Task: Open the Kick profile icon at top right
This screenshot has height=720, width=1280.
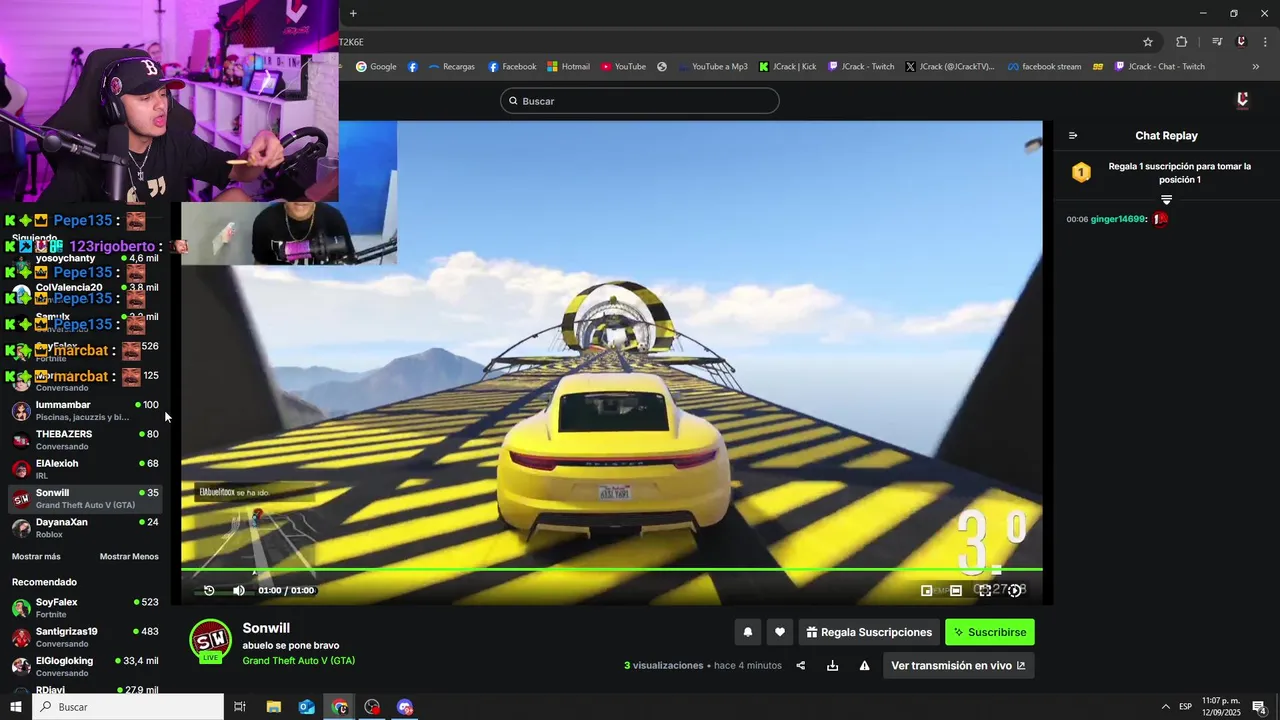Action: click(x=1242, y=100)
